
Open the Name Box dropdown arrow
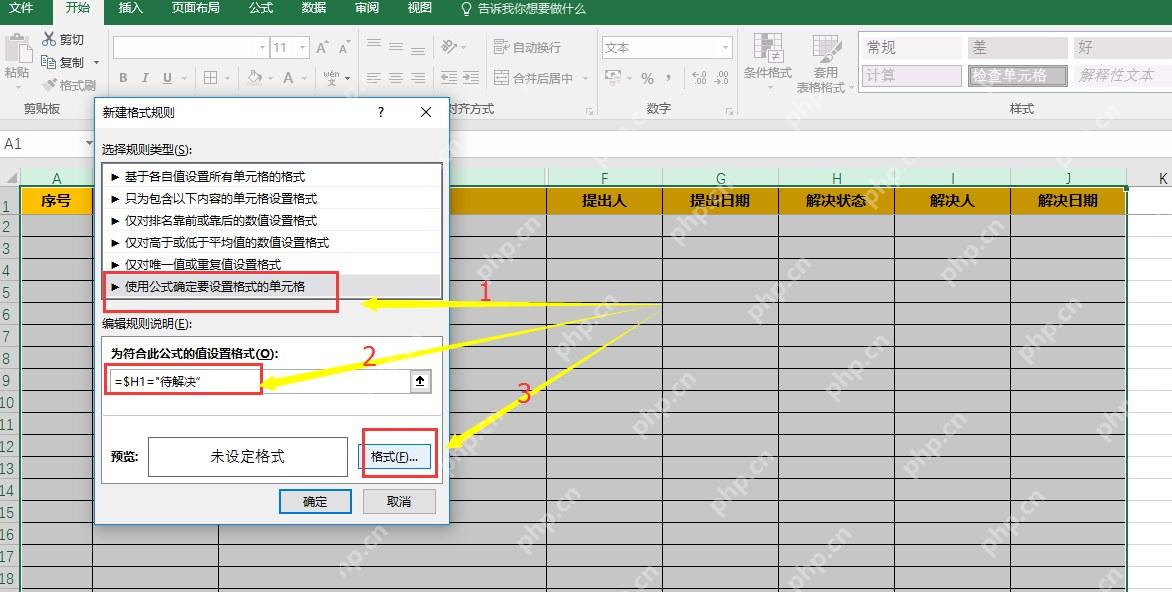click(x=90, y=144)
